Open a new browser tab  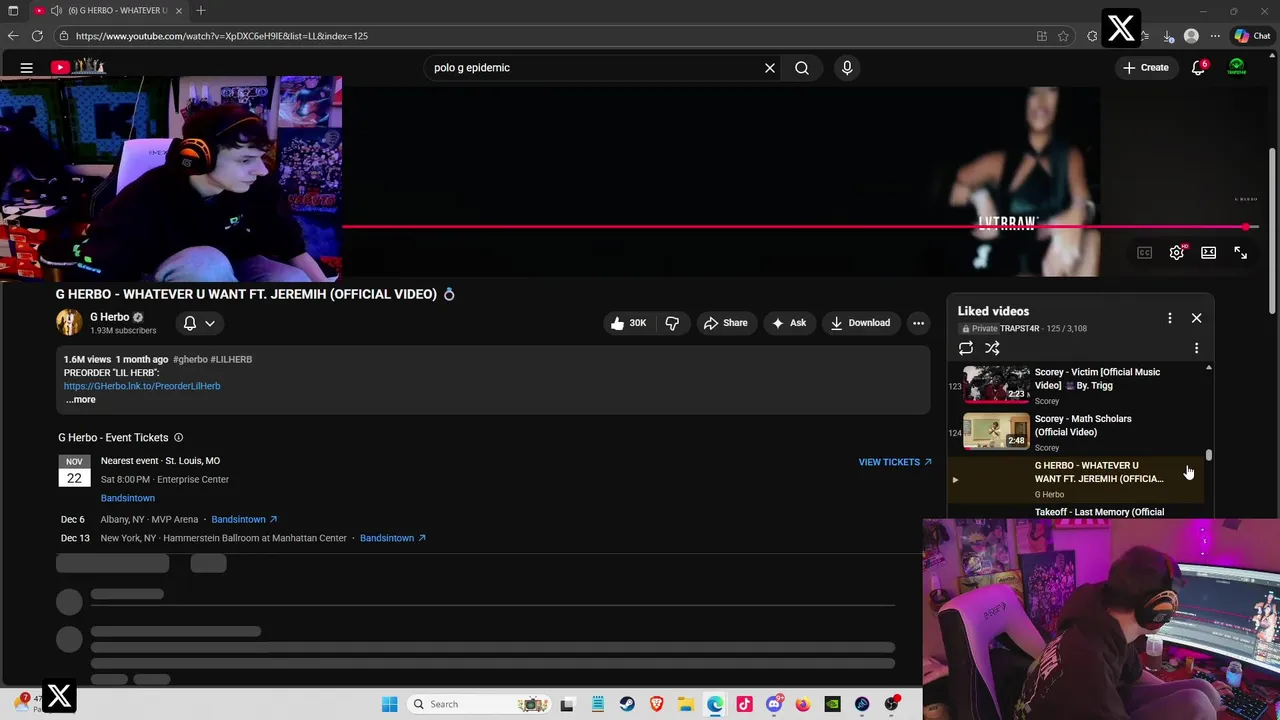point(201,10)
